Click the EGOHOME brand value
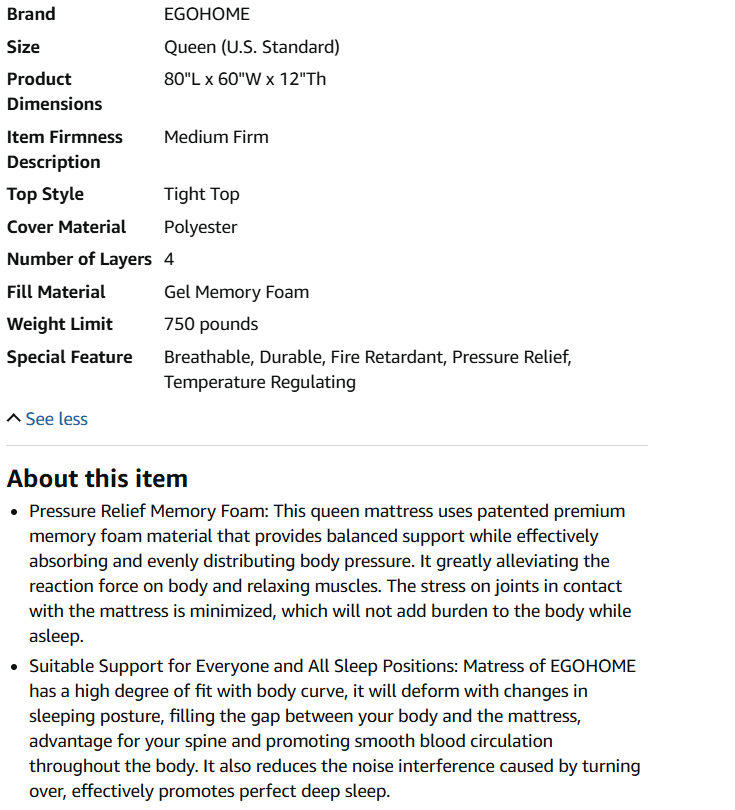This screenshot has height=810, width=735. [207, 14]
